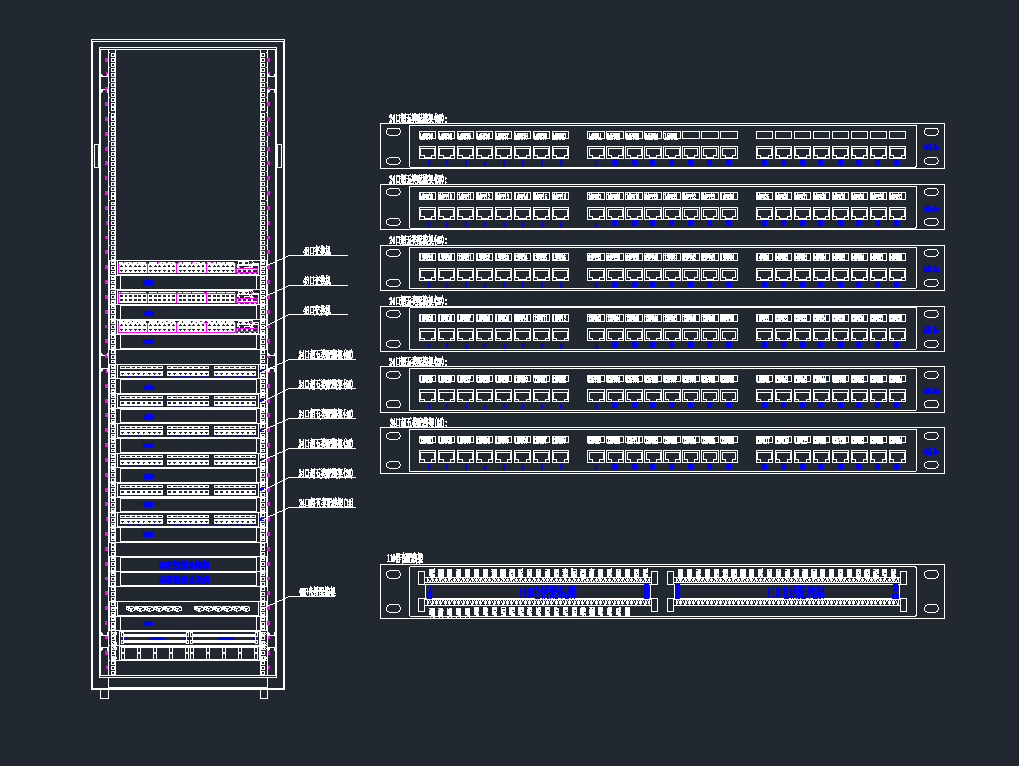Pick the rack's bottom-left foot
The image size is (1019, 766).
click(x=104, y=693)
